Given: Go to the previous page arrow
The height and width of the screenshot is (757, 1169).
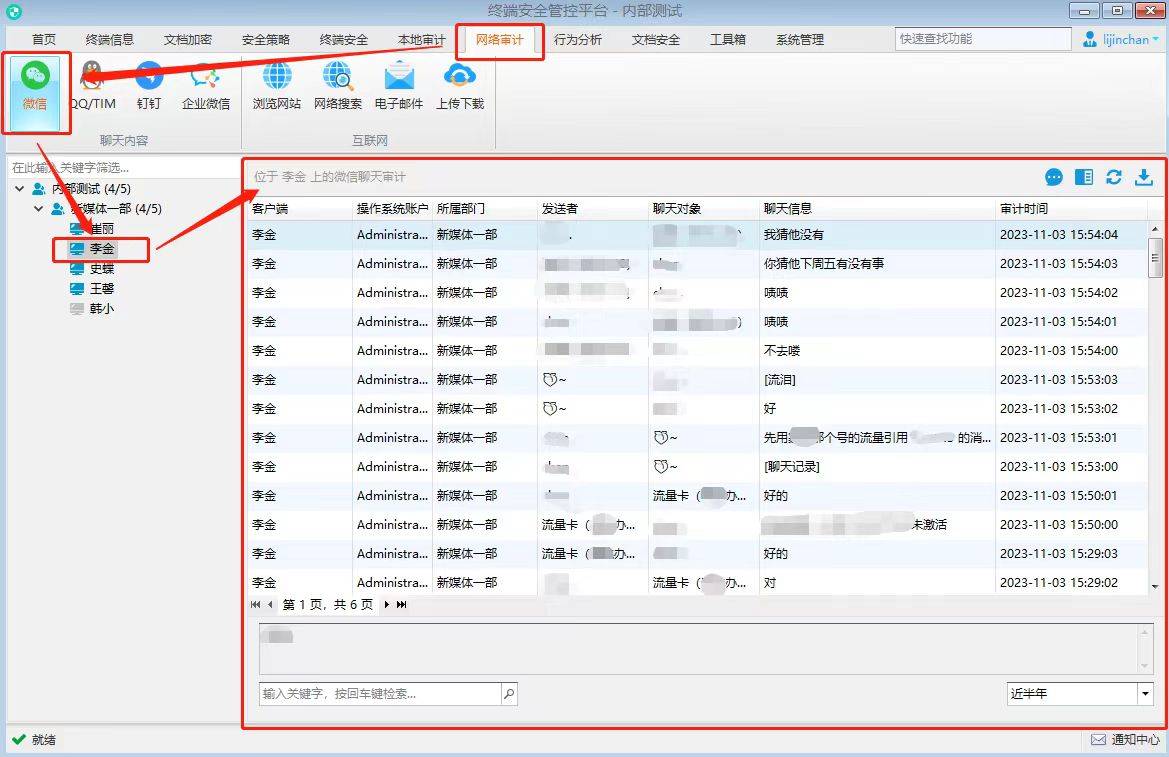Looking at the screenshot, I should click(x=270, y=604).
